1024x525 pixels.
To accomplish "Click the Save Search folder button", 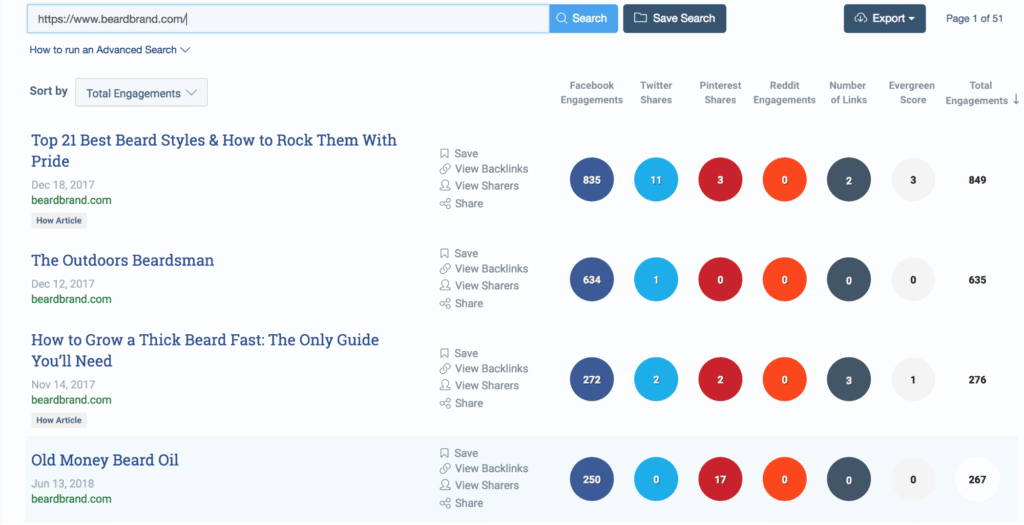I will click(674, 19).
